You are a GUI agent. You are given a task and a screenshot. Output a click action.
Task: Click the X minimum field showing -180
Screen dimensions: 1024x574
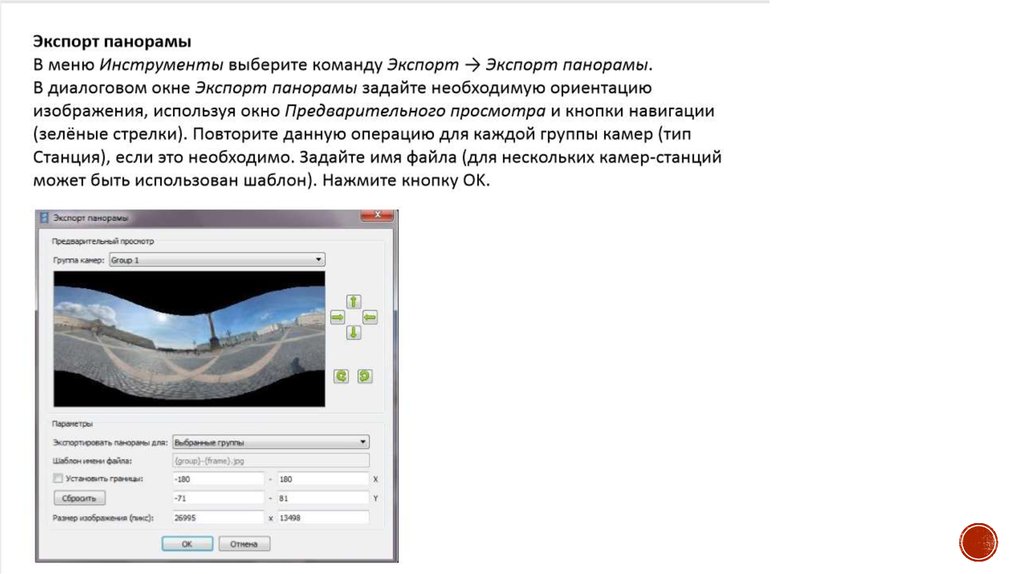pos(217,479)
